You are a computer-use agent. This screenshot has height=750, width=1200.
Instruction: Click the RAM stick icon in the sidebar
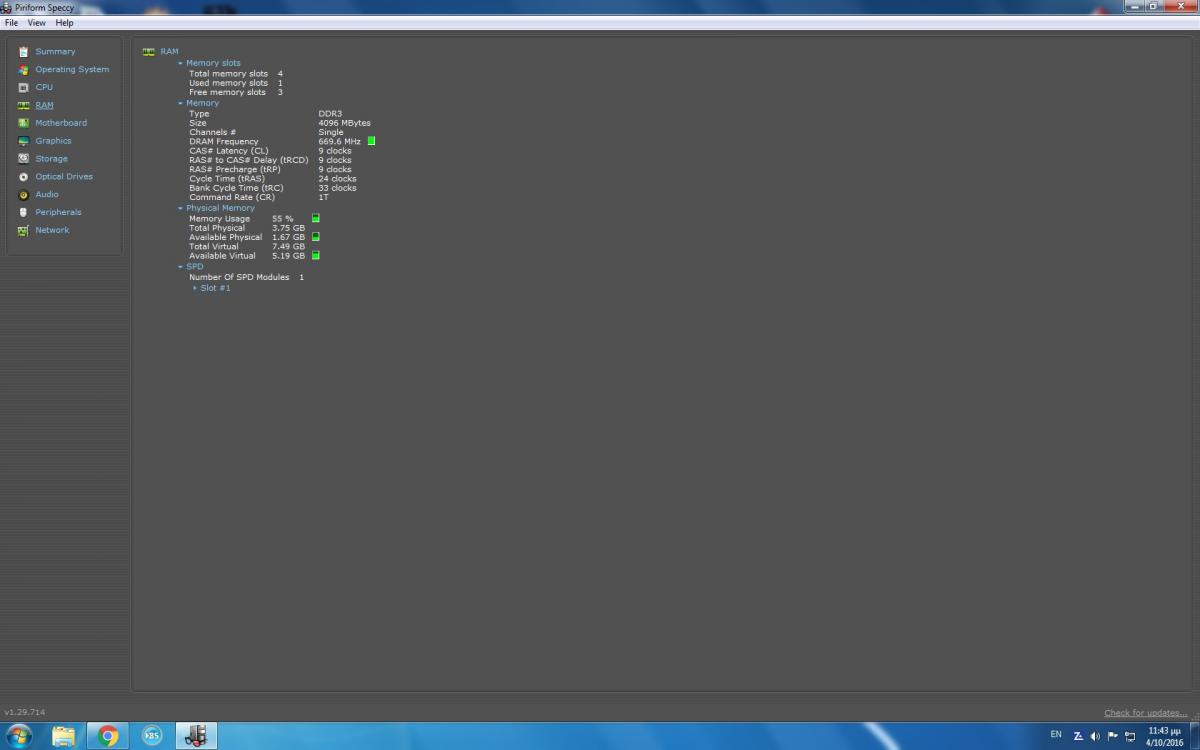(24, 105)
